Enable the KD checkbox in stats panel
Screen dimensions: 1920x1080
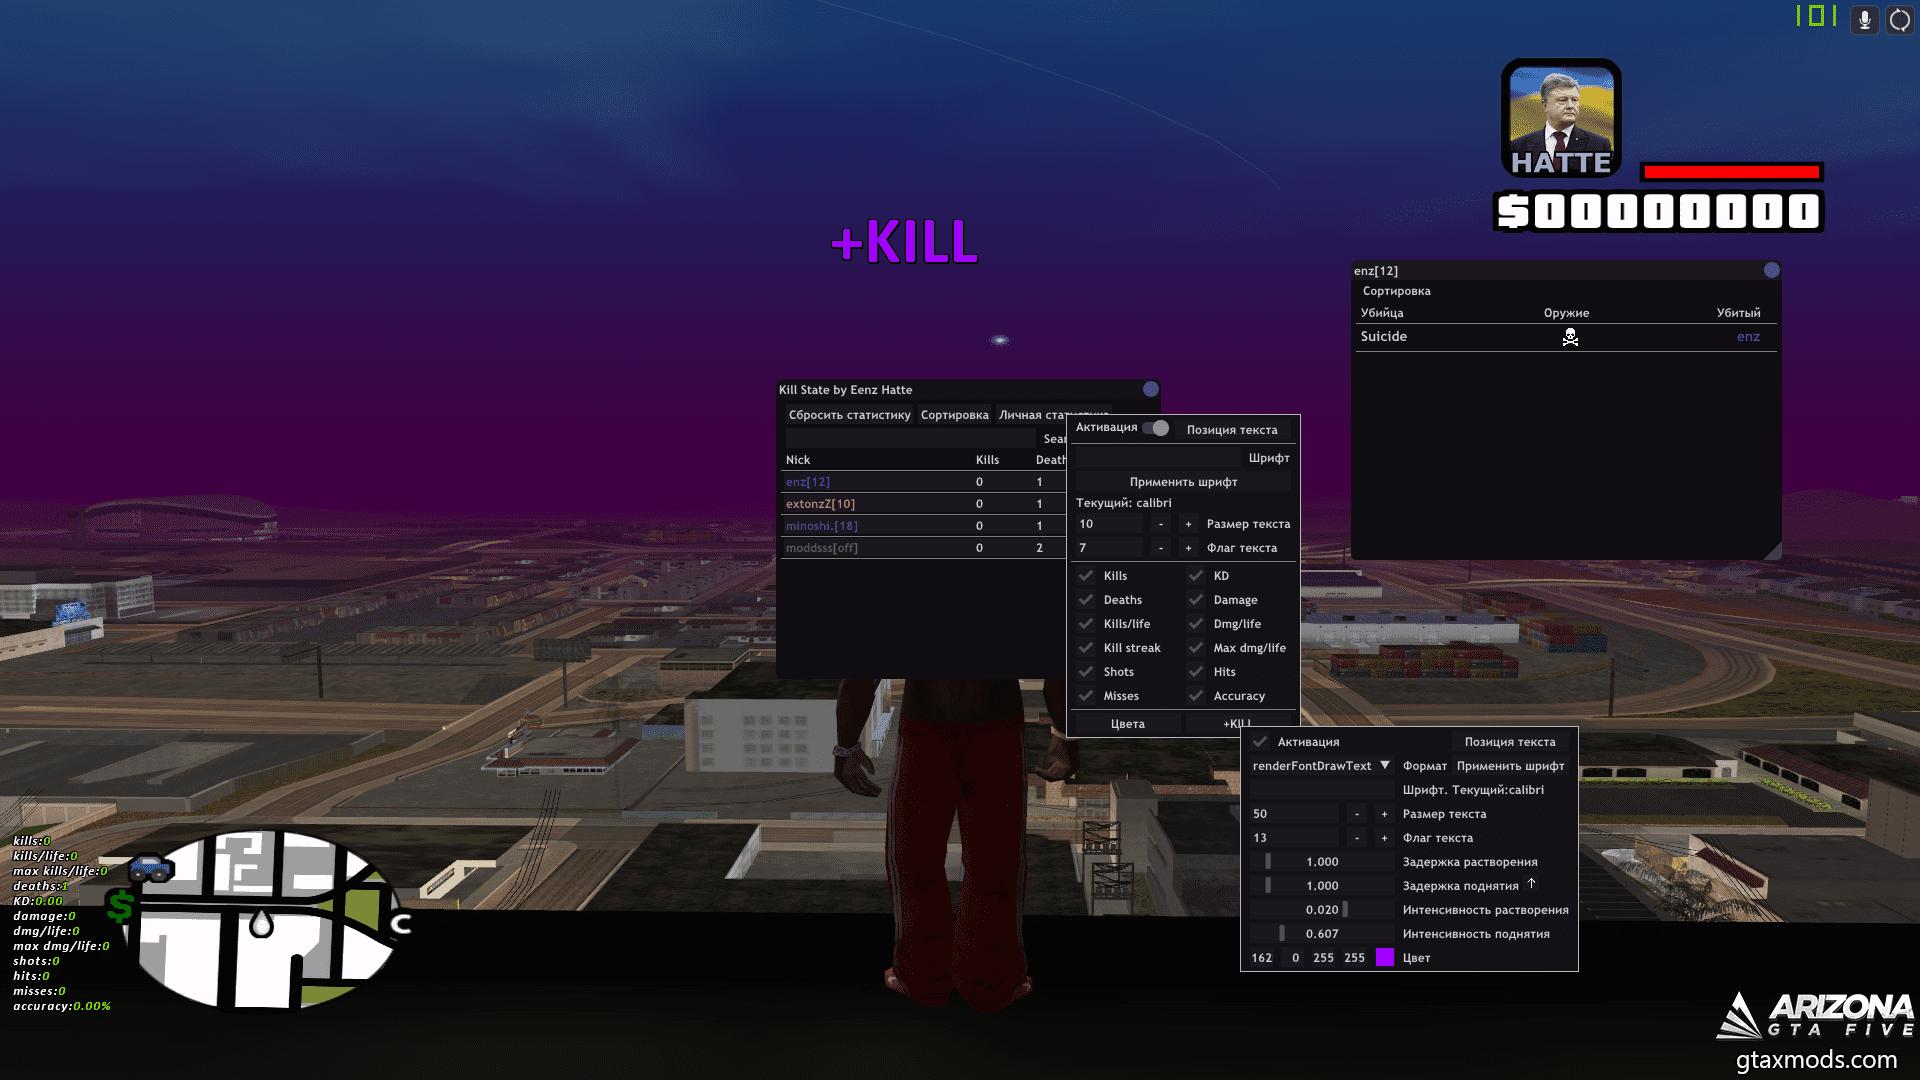point(1195,575)
